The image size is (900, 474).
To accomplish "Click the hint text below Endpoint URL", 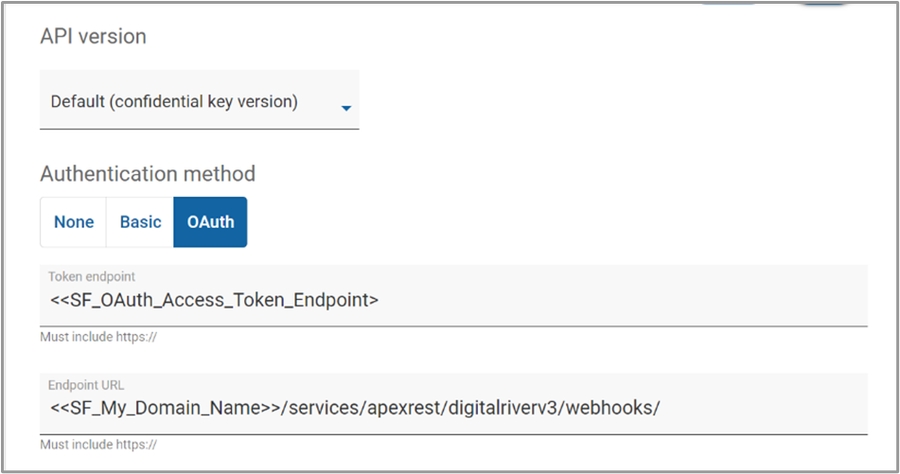I will 98,445.
